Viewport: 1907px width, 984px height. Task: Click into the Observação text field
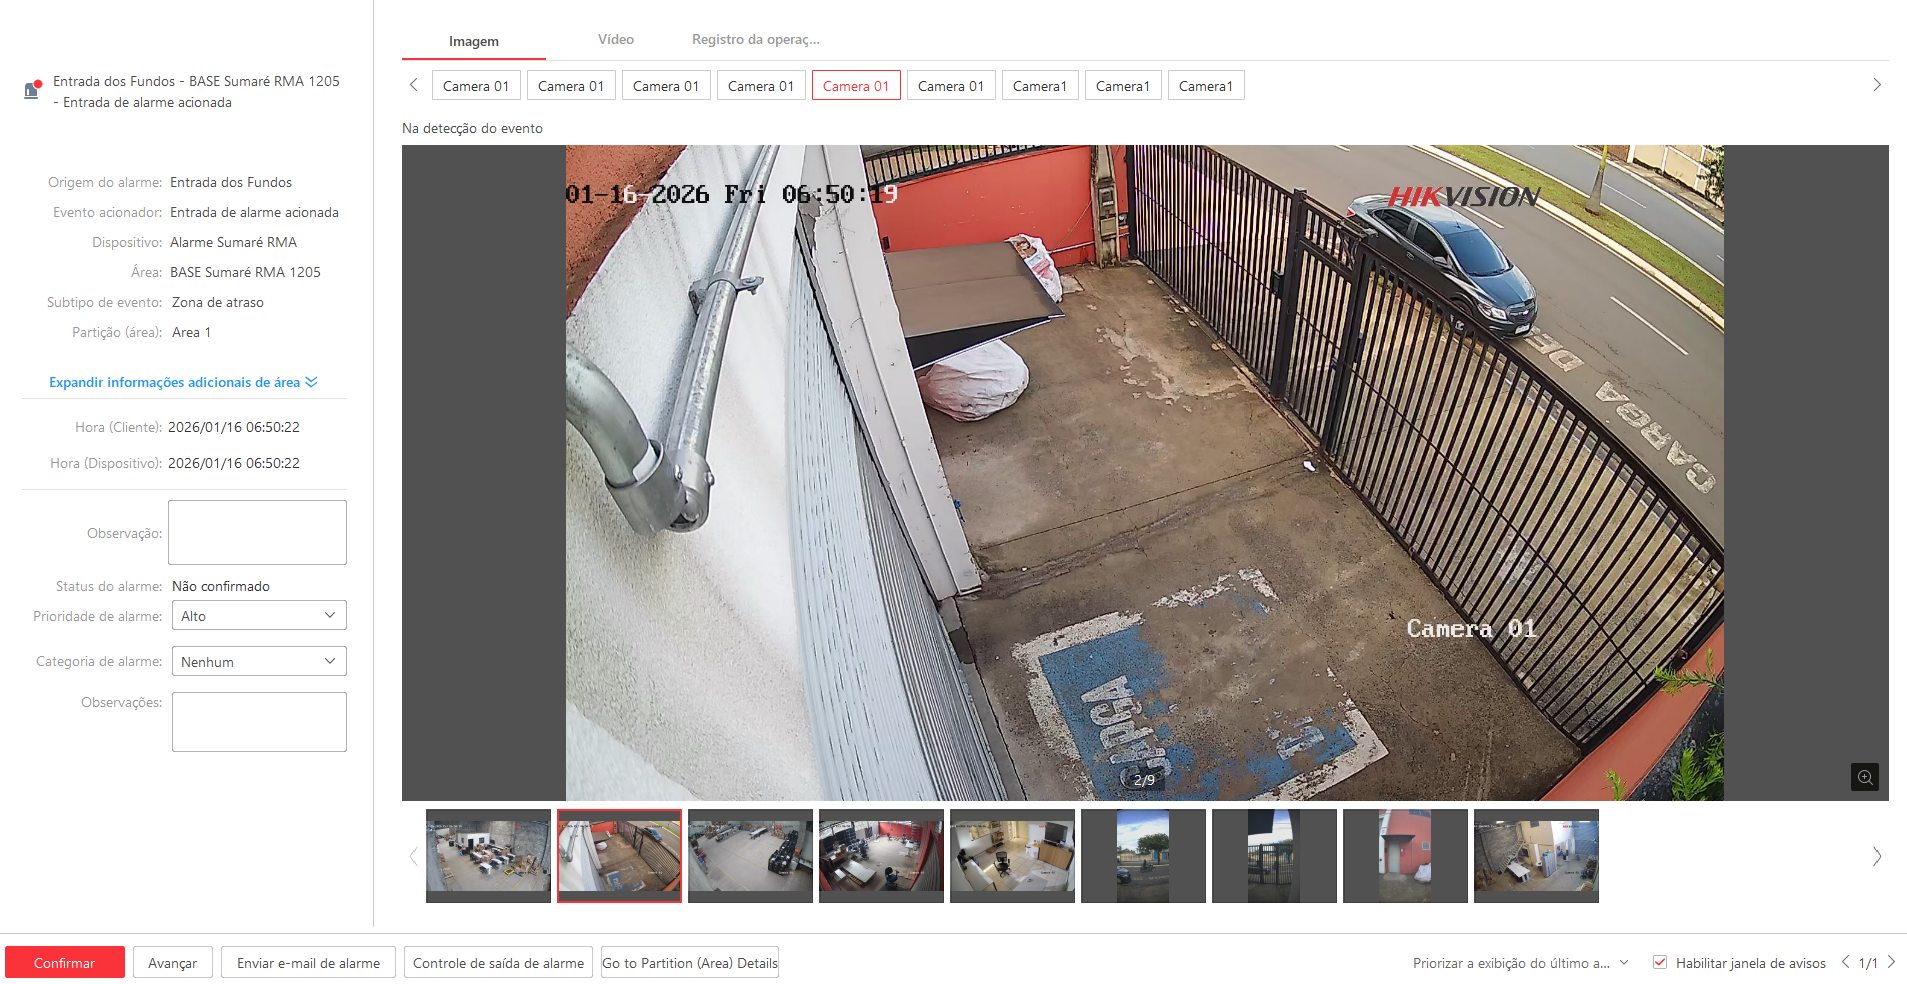257,532
